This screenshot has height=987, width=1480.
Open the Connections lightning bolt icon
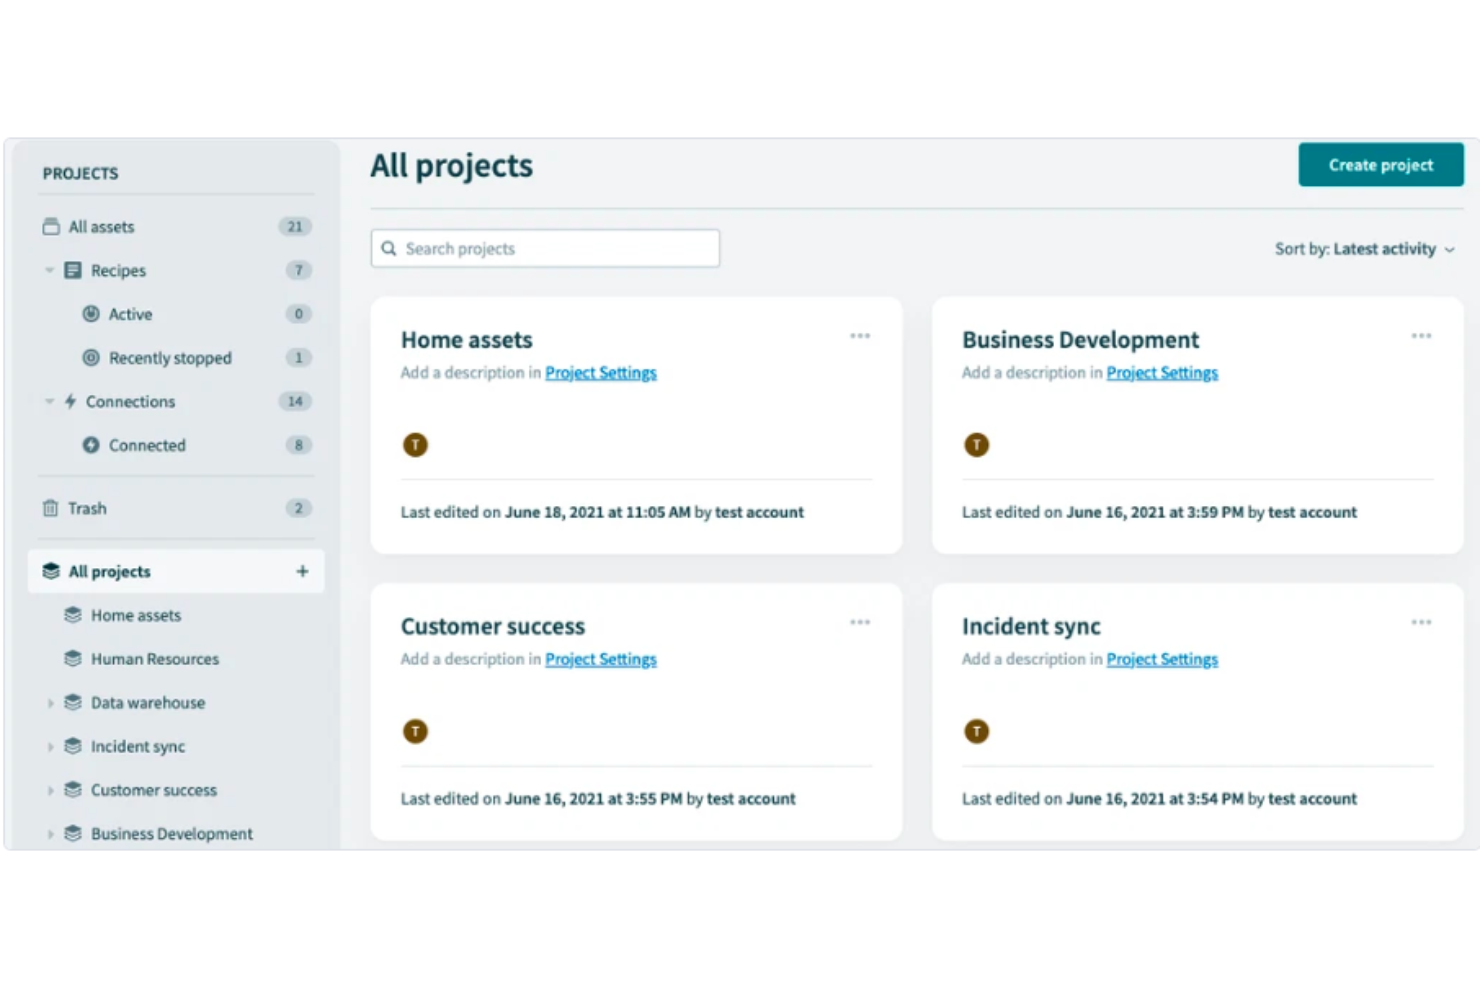tap(70, 401)
